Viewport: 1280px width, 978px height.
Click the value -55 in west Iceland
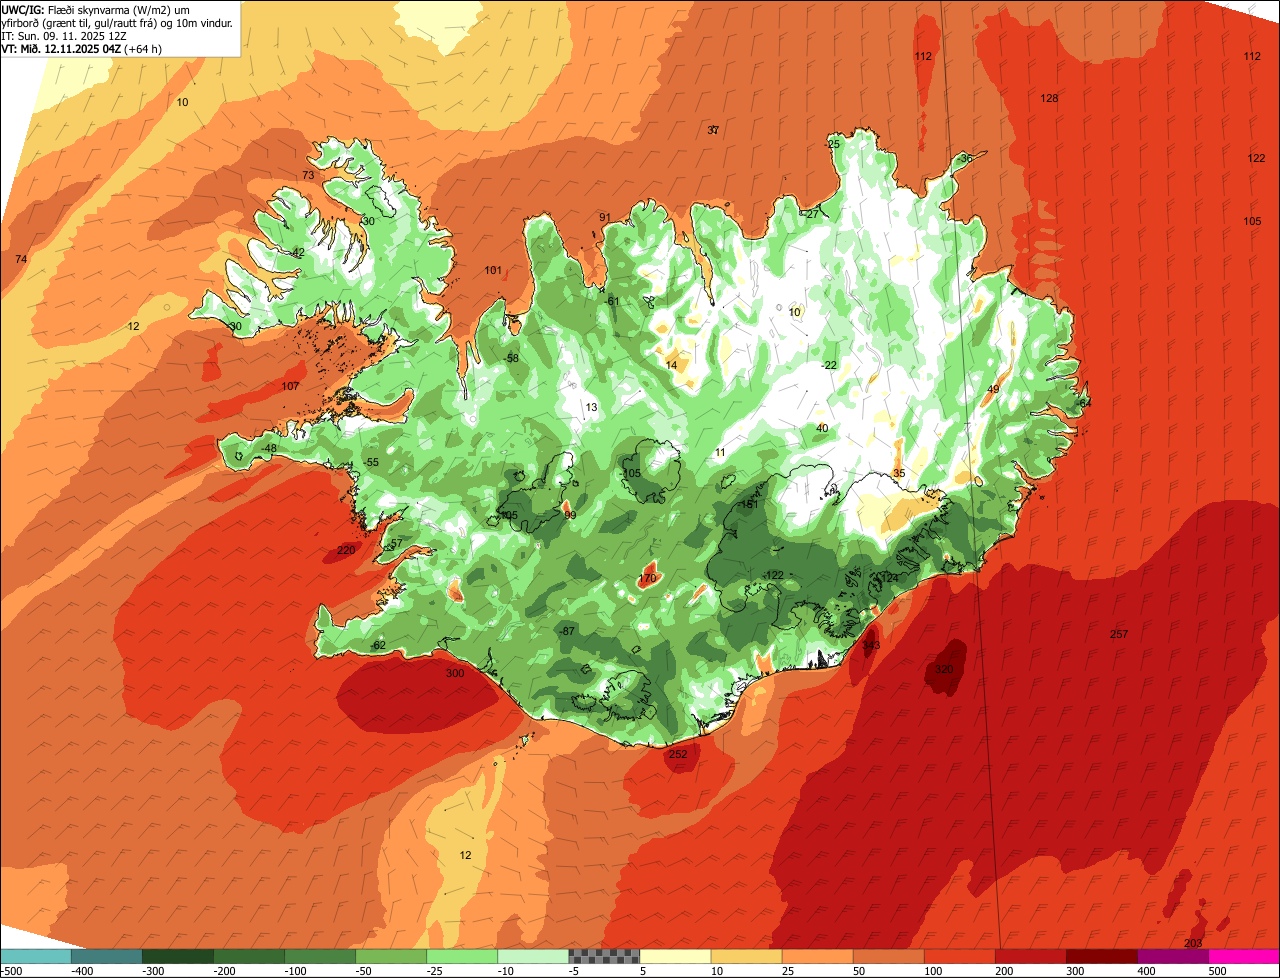click(372, 462)
